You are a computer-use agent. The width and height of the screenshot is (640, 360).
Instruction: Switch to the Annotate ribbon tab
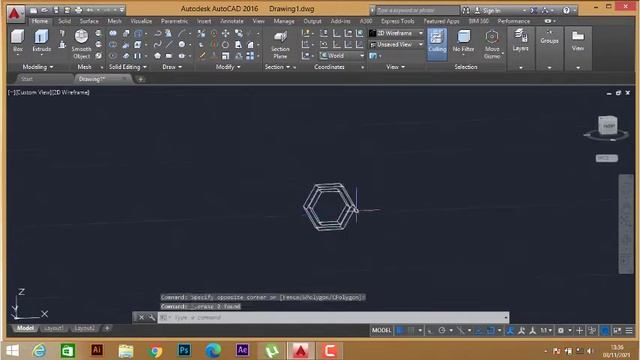coord(231,21)
